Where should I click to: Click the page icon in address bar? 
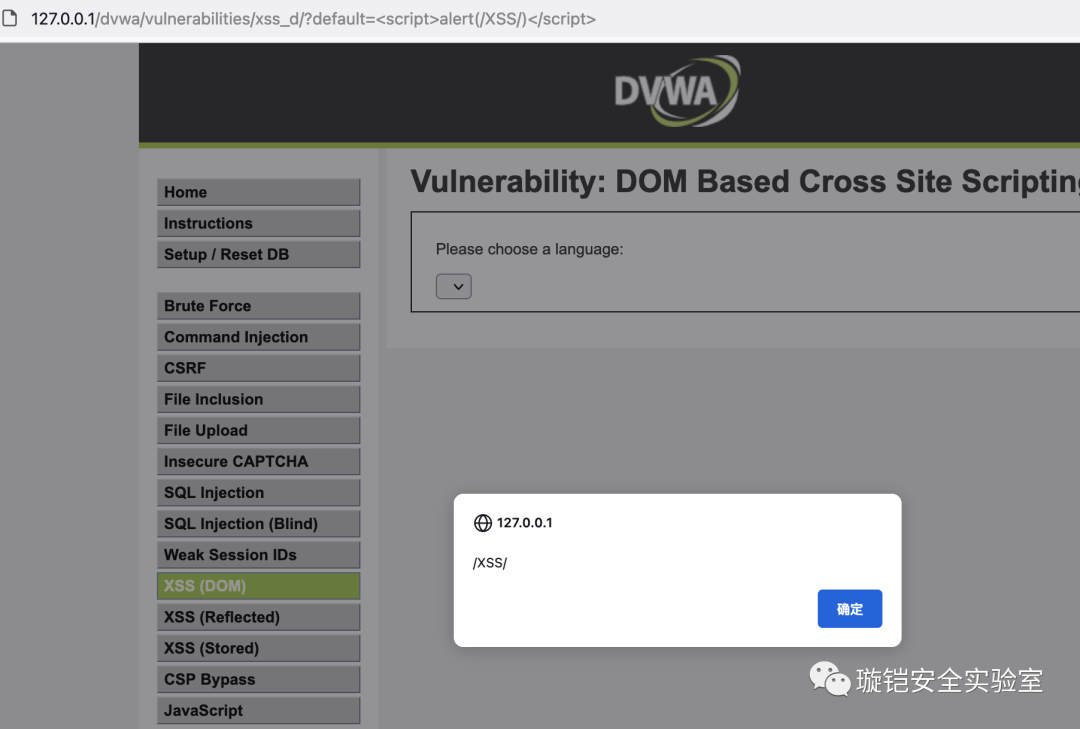(x=10, y=18)
